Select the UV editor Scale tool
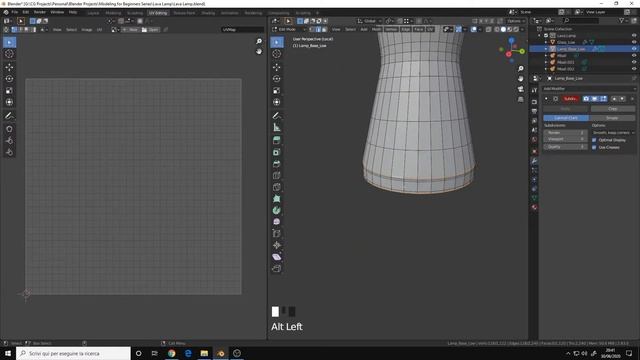The height and width of the screenshot is (360, 640). (9, 91)
